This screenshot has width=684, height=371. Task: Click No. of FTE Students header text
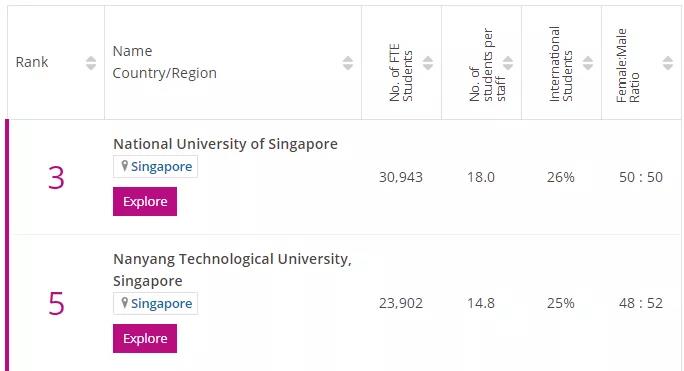click(401, 72)
